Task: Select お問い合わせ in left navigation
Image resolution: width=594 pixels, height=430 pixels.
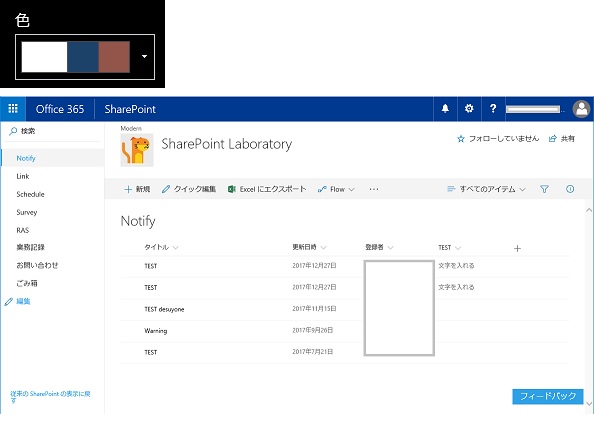Action: coord(37,265)
